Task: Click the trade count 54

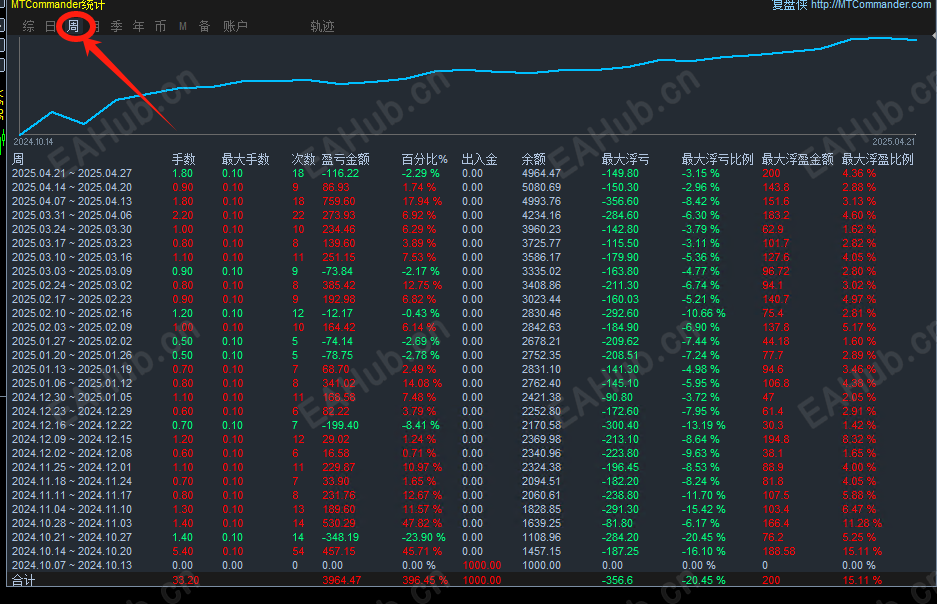Action: click(298, 551)
